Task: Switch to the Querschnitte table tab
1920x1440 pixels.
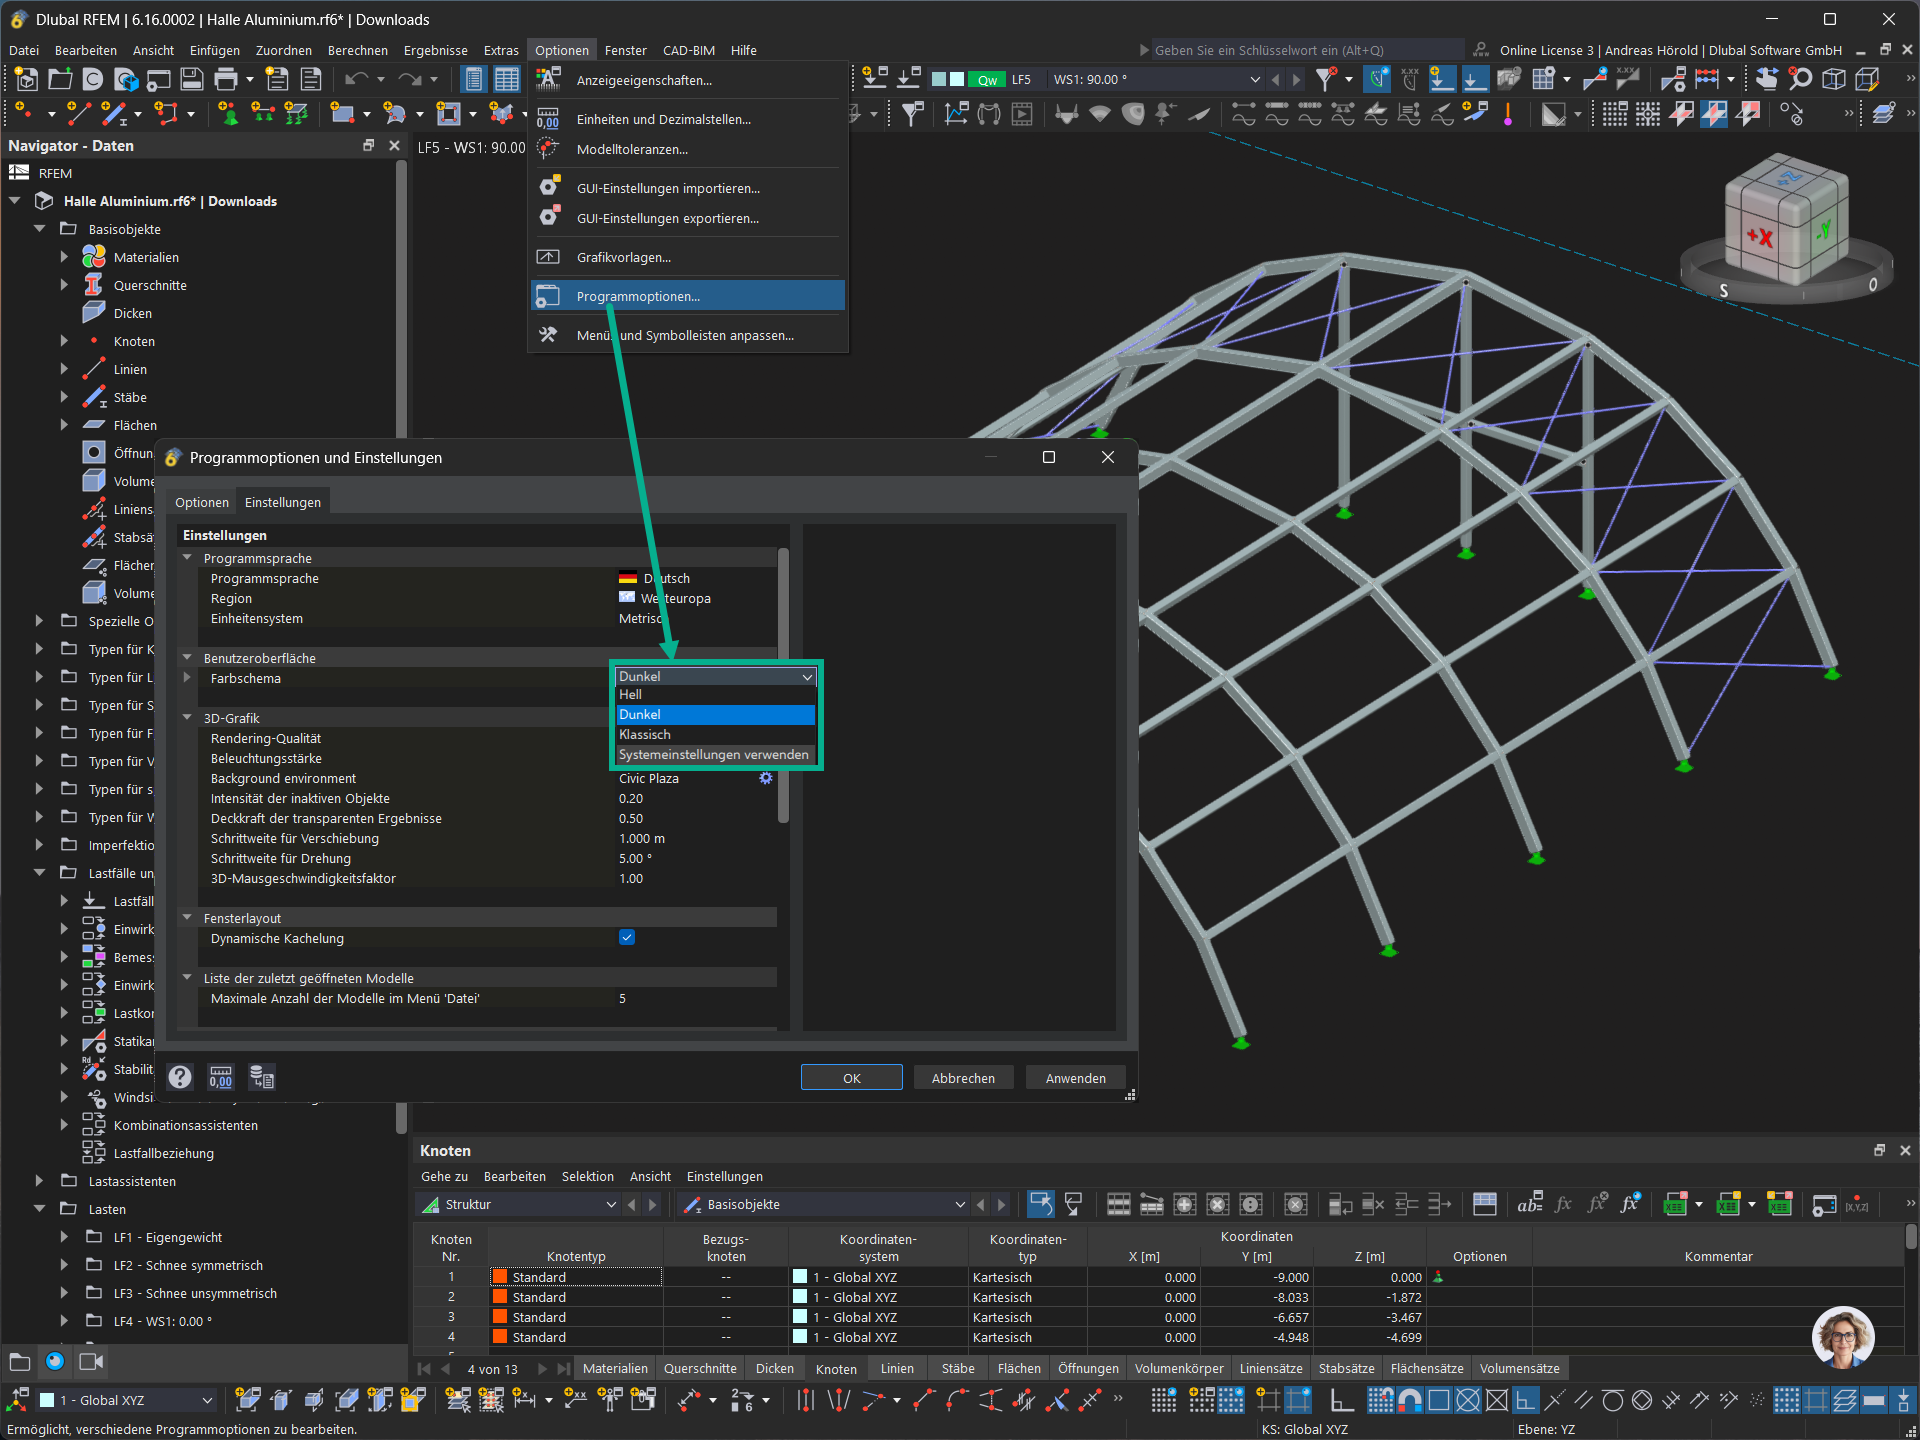Action: coord(700,1368)
